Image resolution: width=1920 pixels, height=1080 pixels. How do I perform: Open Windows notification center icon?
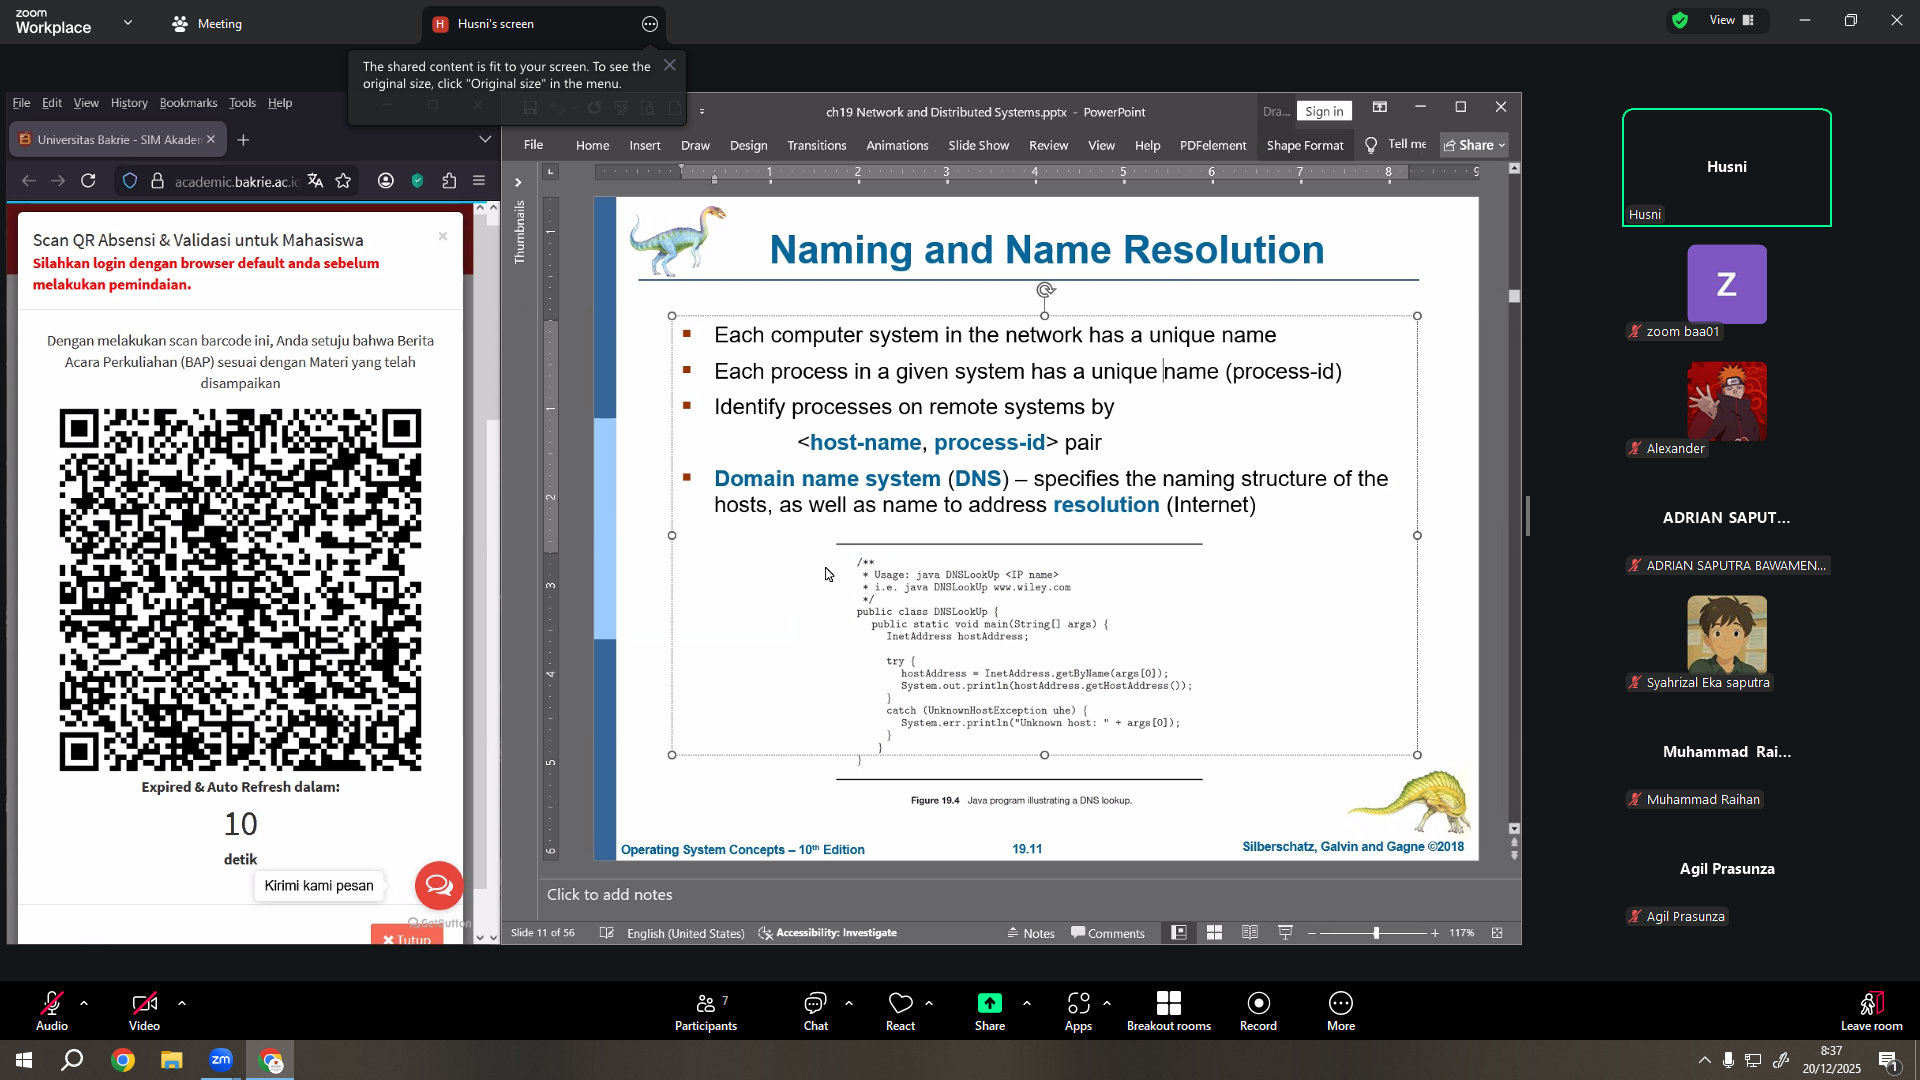pos(1888,1061)
